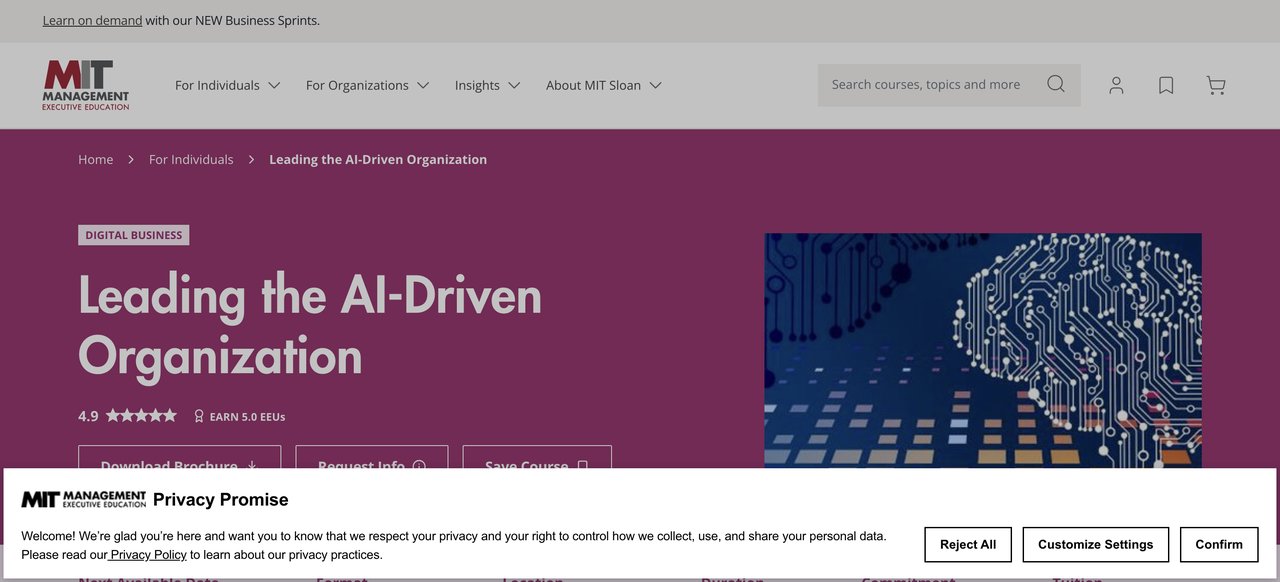Open saved courses bookmark icon
The image size is (1280, 582).
click(1166, 85)
